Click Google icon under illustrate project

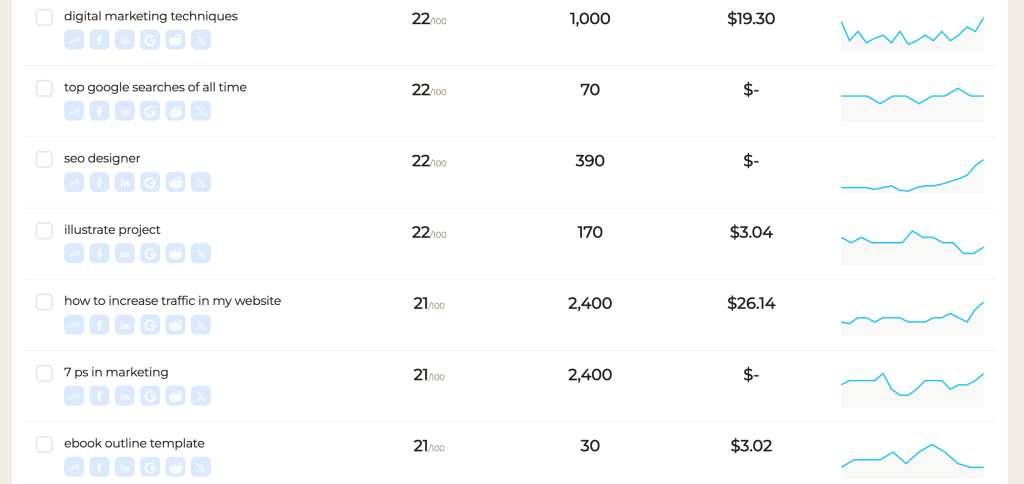pyautogui.click(x=150, y=253)
